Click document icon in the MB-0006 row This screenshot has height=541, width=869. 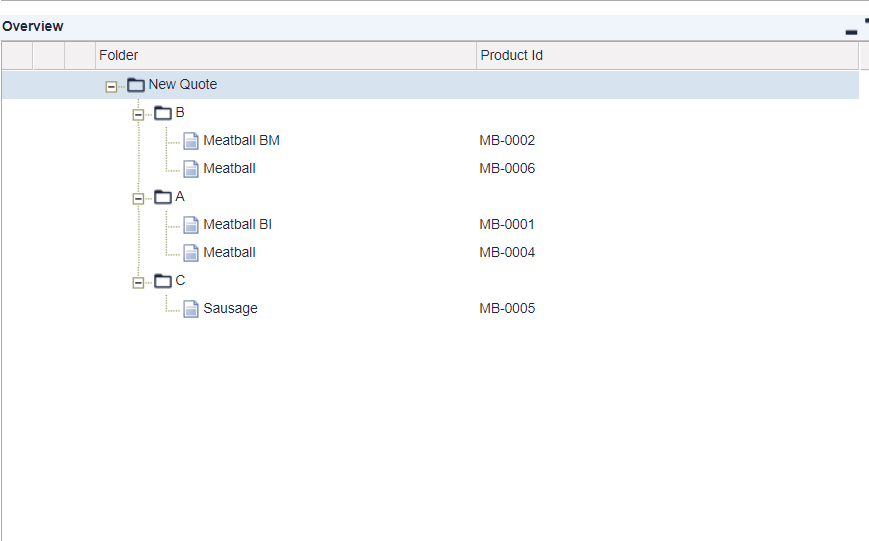pyautogui.click(x=191, y=169)
